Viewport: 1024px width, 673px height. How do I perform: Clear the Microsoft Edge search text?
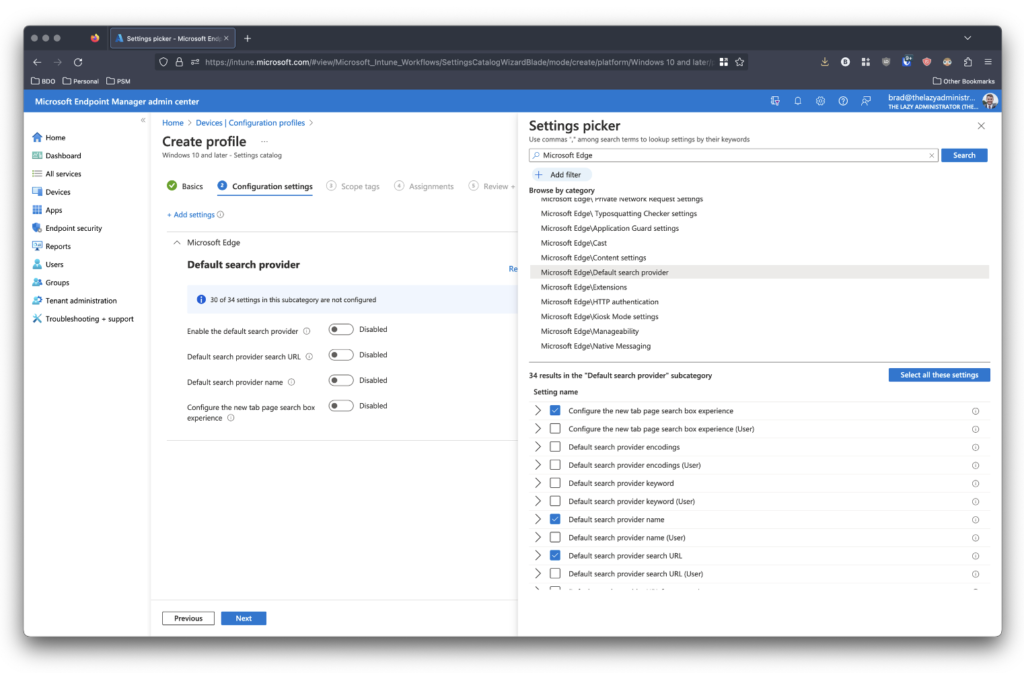(x=931, y=155)
